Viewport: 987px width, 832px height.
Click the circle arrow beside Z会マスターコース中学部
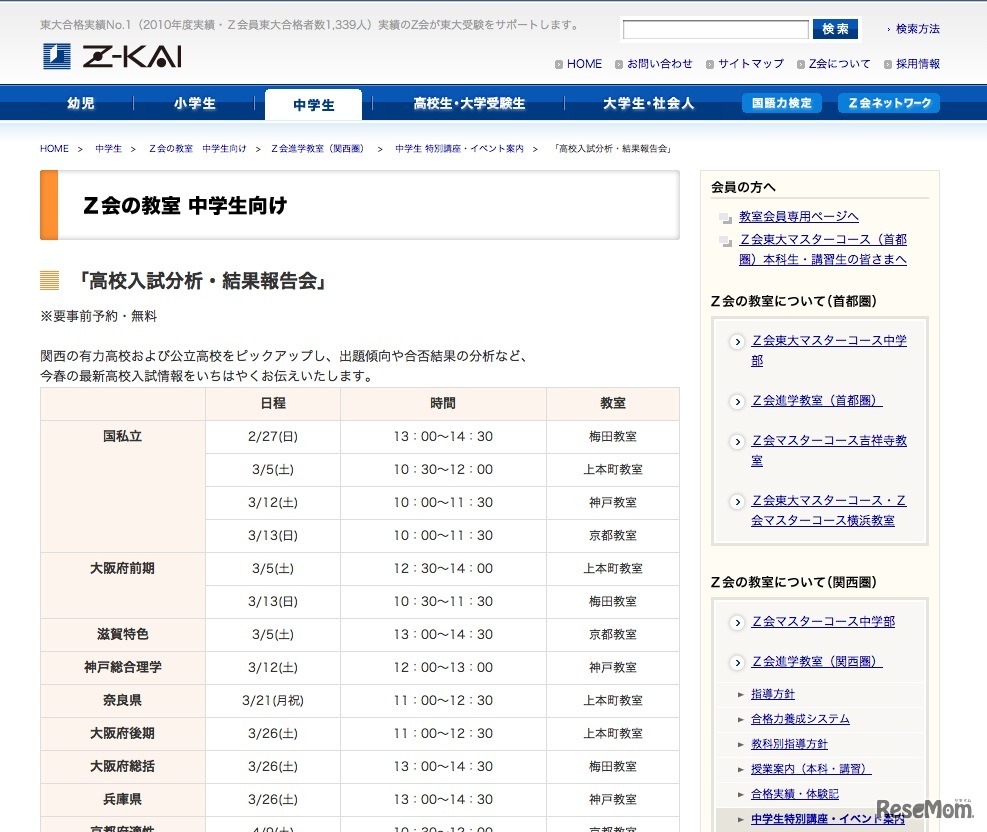pos(736,621)
